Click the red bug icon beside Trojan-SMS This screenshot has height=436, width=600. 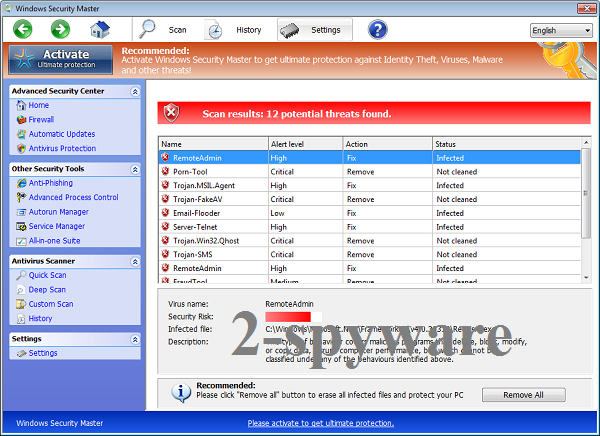(165, 254)
